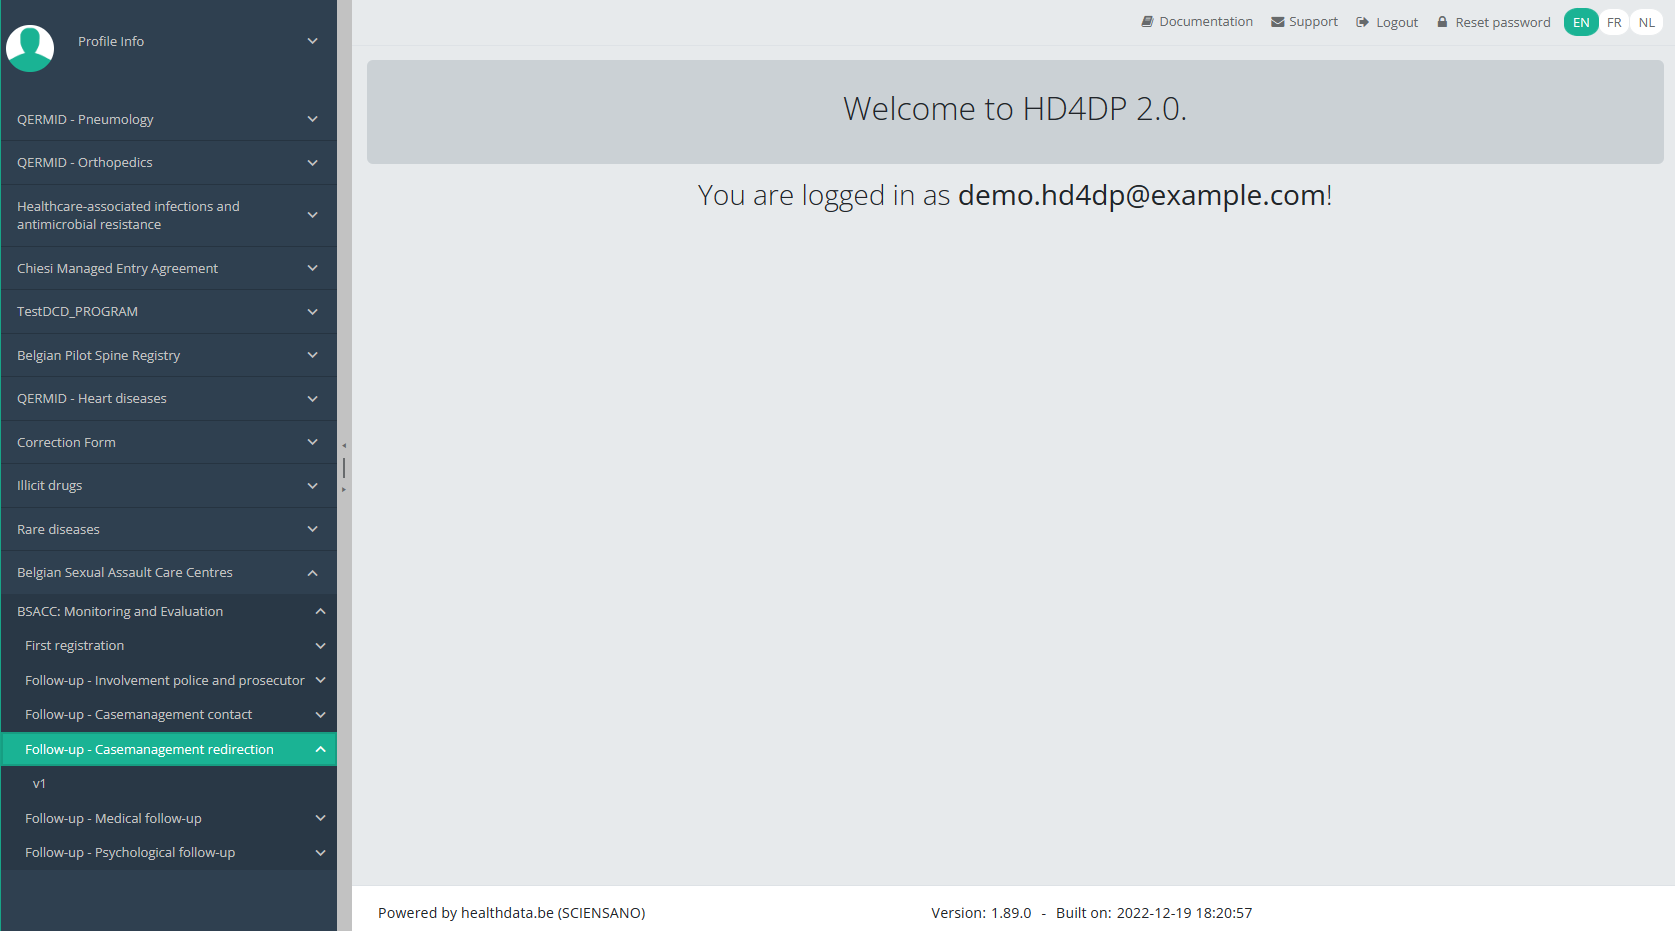This screenshot has height=931, width=1675.
Task: Switch language to NL
Action: (1646, 22)
